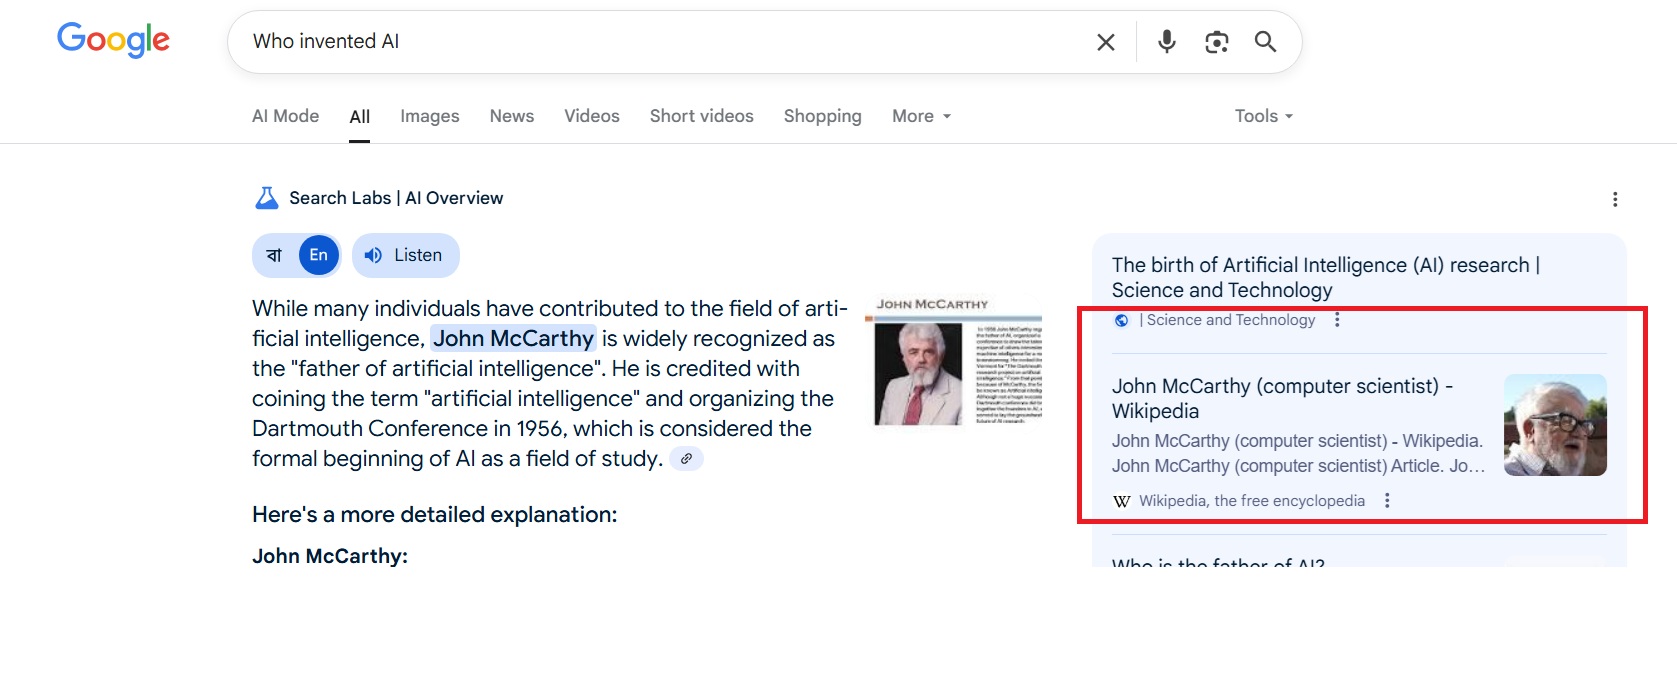The height and width of the screenshot is (695, 1677).
Task: Open options for Wikipedia source
Action: pos(1387,501)
